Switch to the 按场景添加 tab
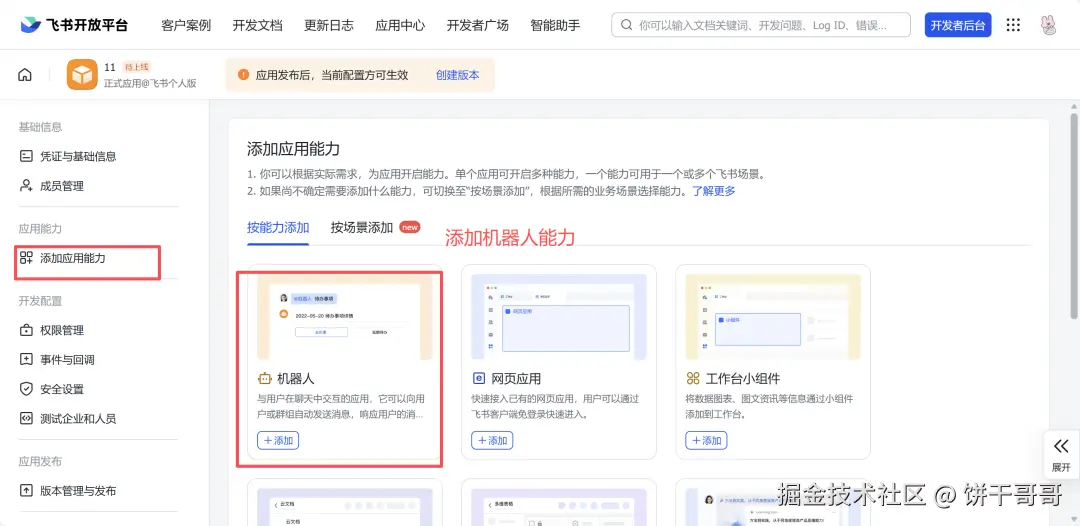 (362, 228)
